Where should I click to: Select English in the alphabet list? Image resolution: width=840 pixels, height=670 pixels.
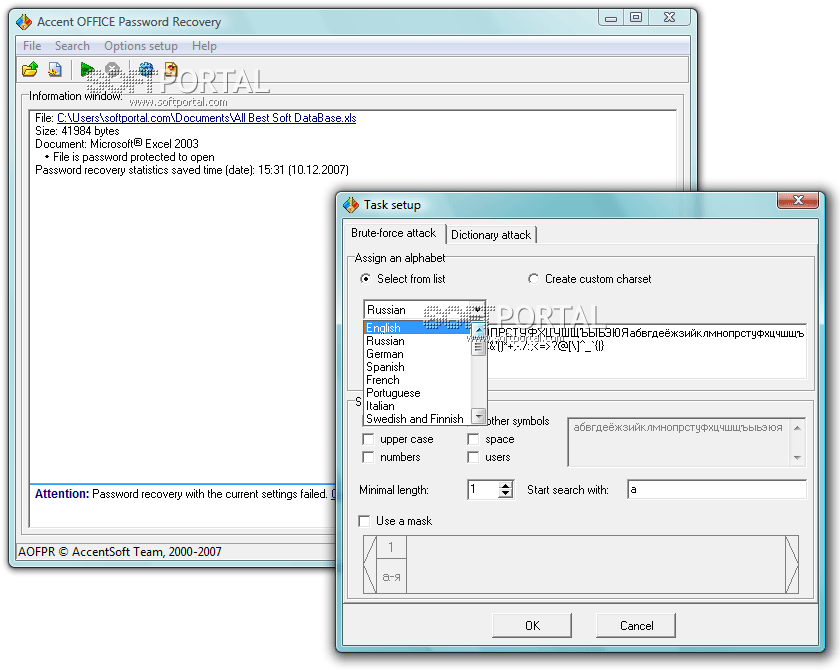click(x=418, y=328)
